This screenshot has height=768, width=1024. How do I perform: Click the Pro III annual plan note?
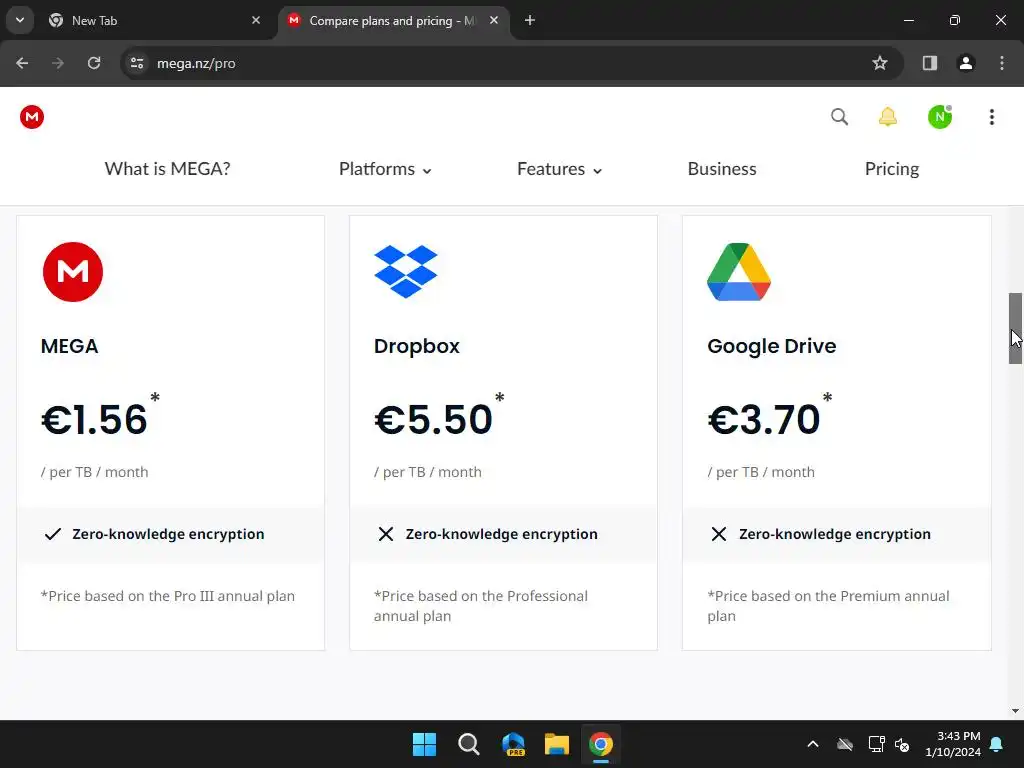click(168, 596)
